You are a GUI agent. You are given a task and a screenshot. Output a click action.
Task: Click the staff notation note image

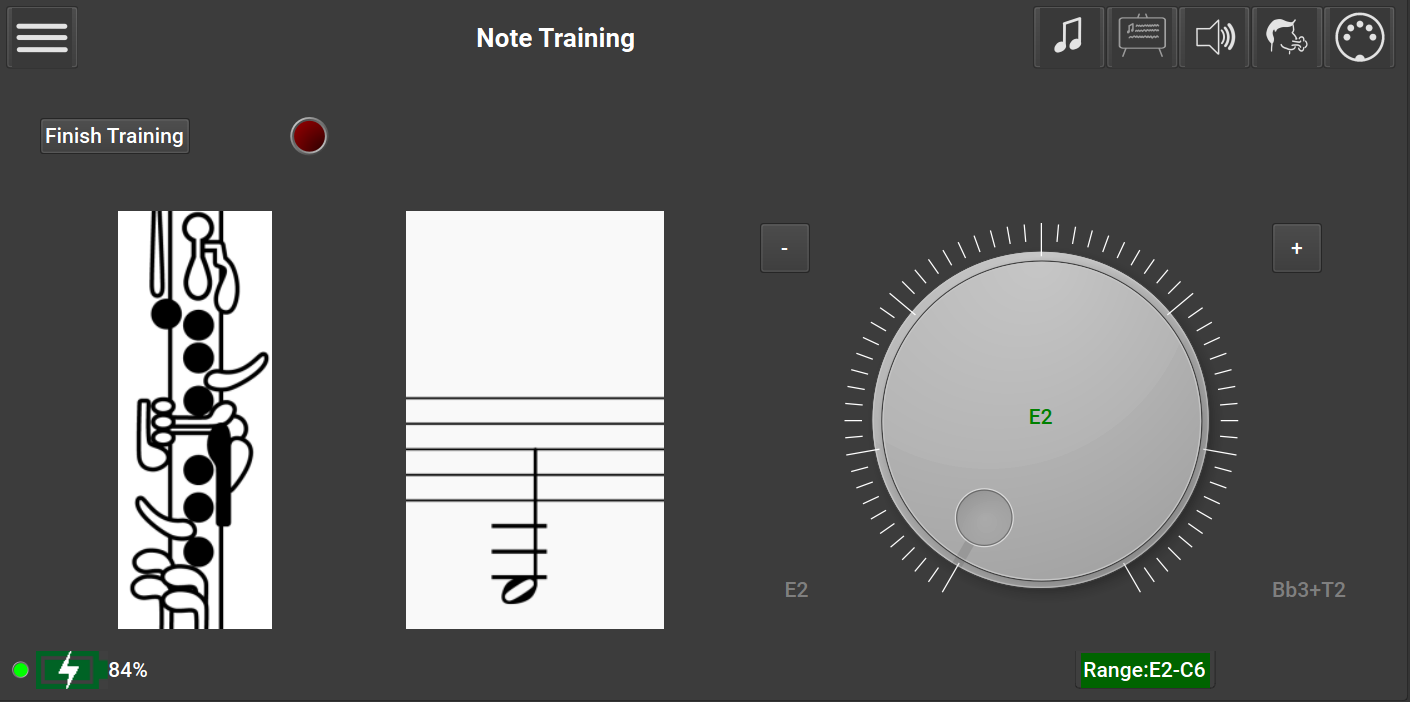point(535,420)
